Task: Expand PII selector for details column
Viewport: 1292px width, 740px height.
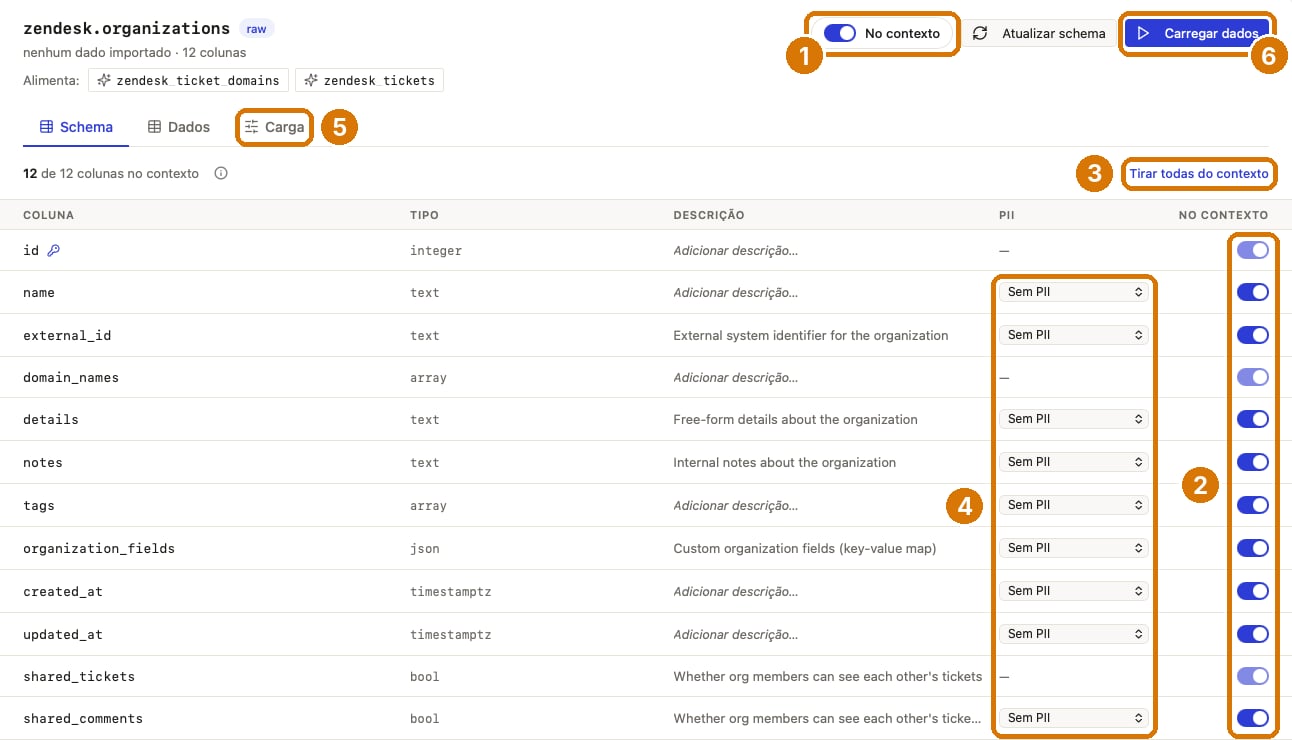Action: click(1074, 419)
